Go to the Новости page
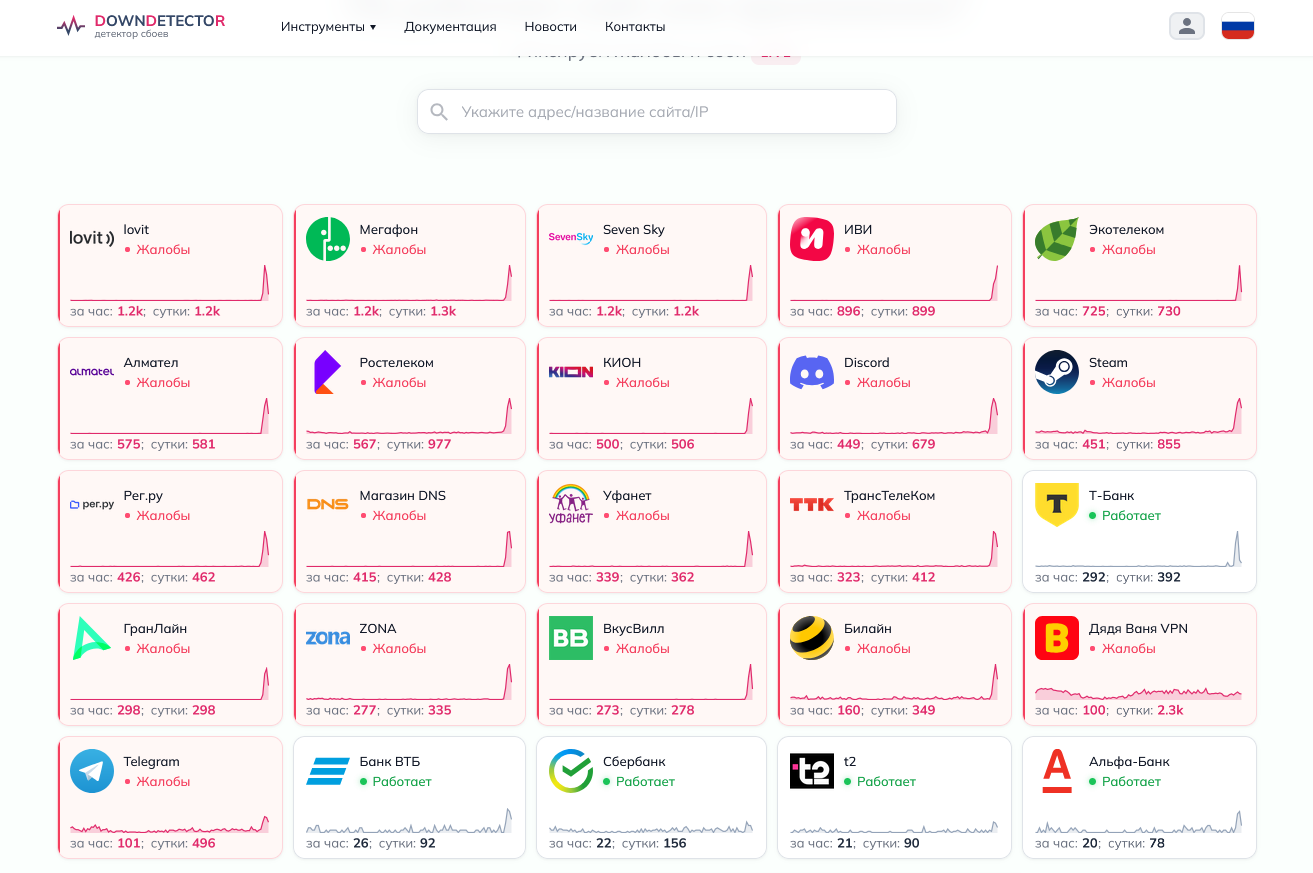This screenshot has height=873, width=1313. (551, 27)
